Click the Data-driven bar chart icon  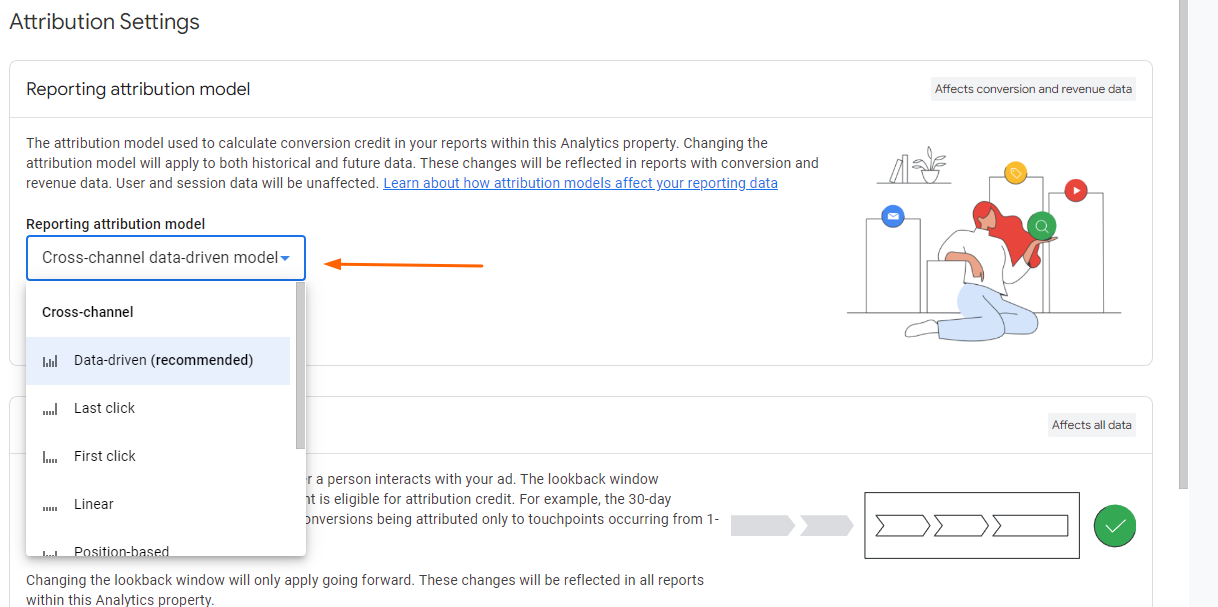[50, 361]
